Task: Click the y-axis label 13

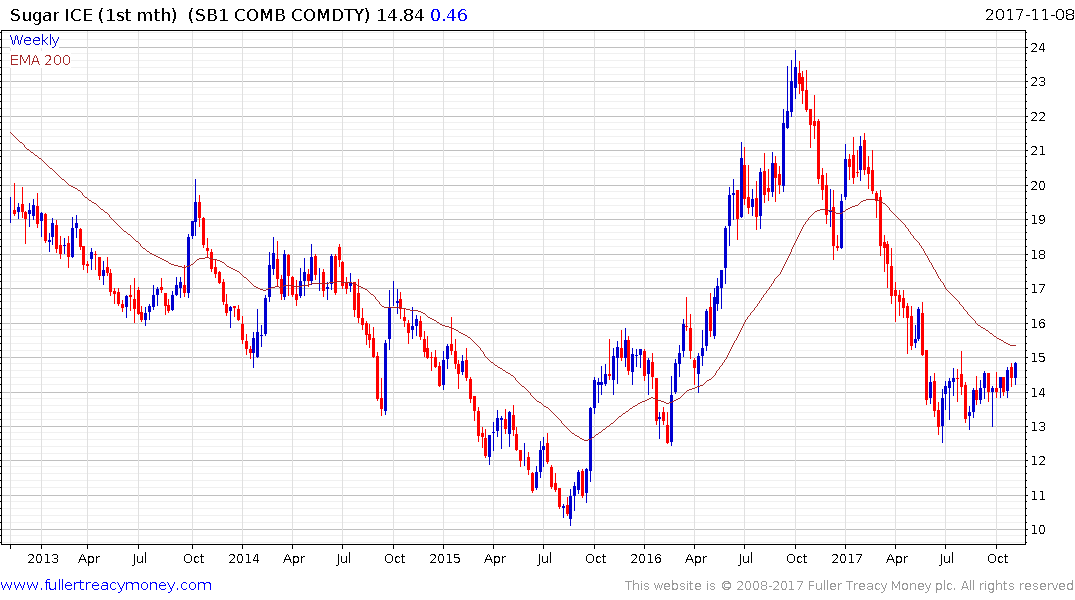Action: [x=1038, y=427]
